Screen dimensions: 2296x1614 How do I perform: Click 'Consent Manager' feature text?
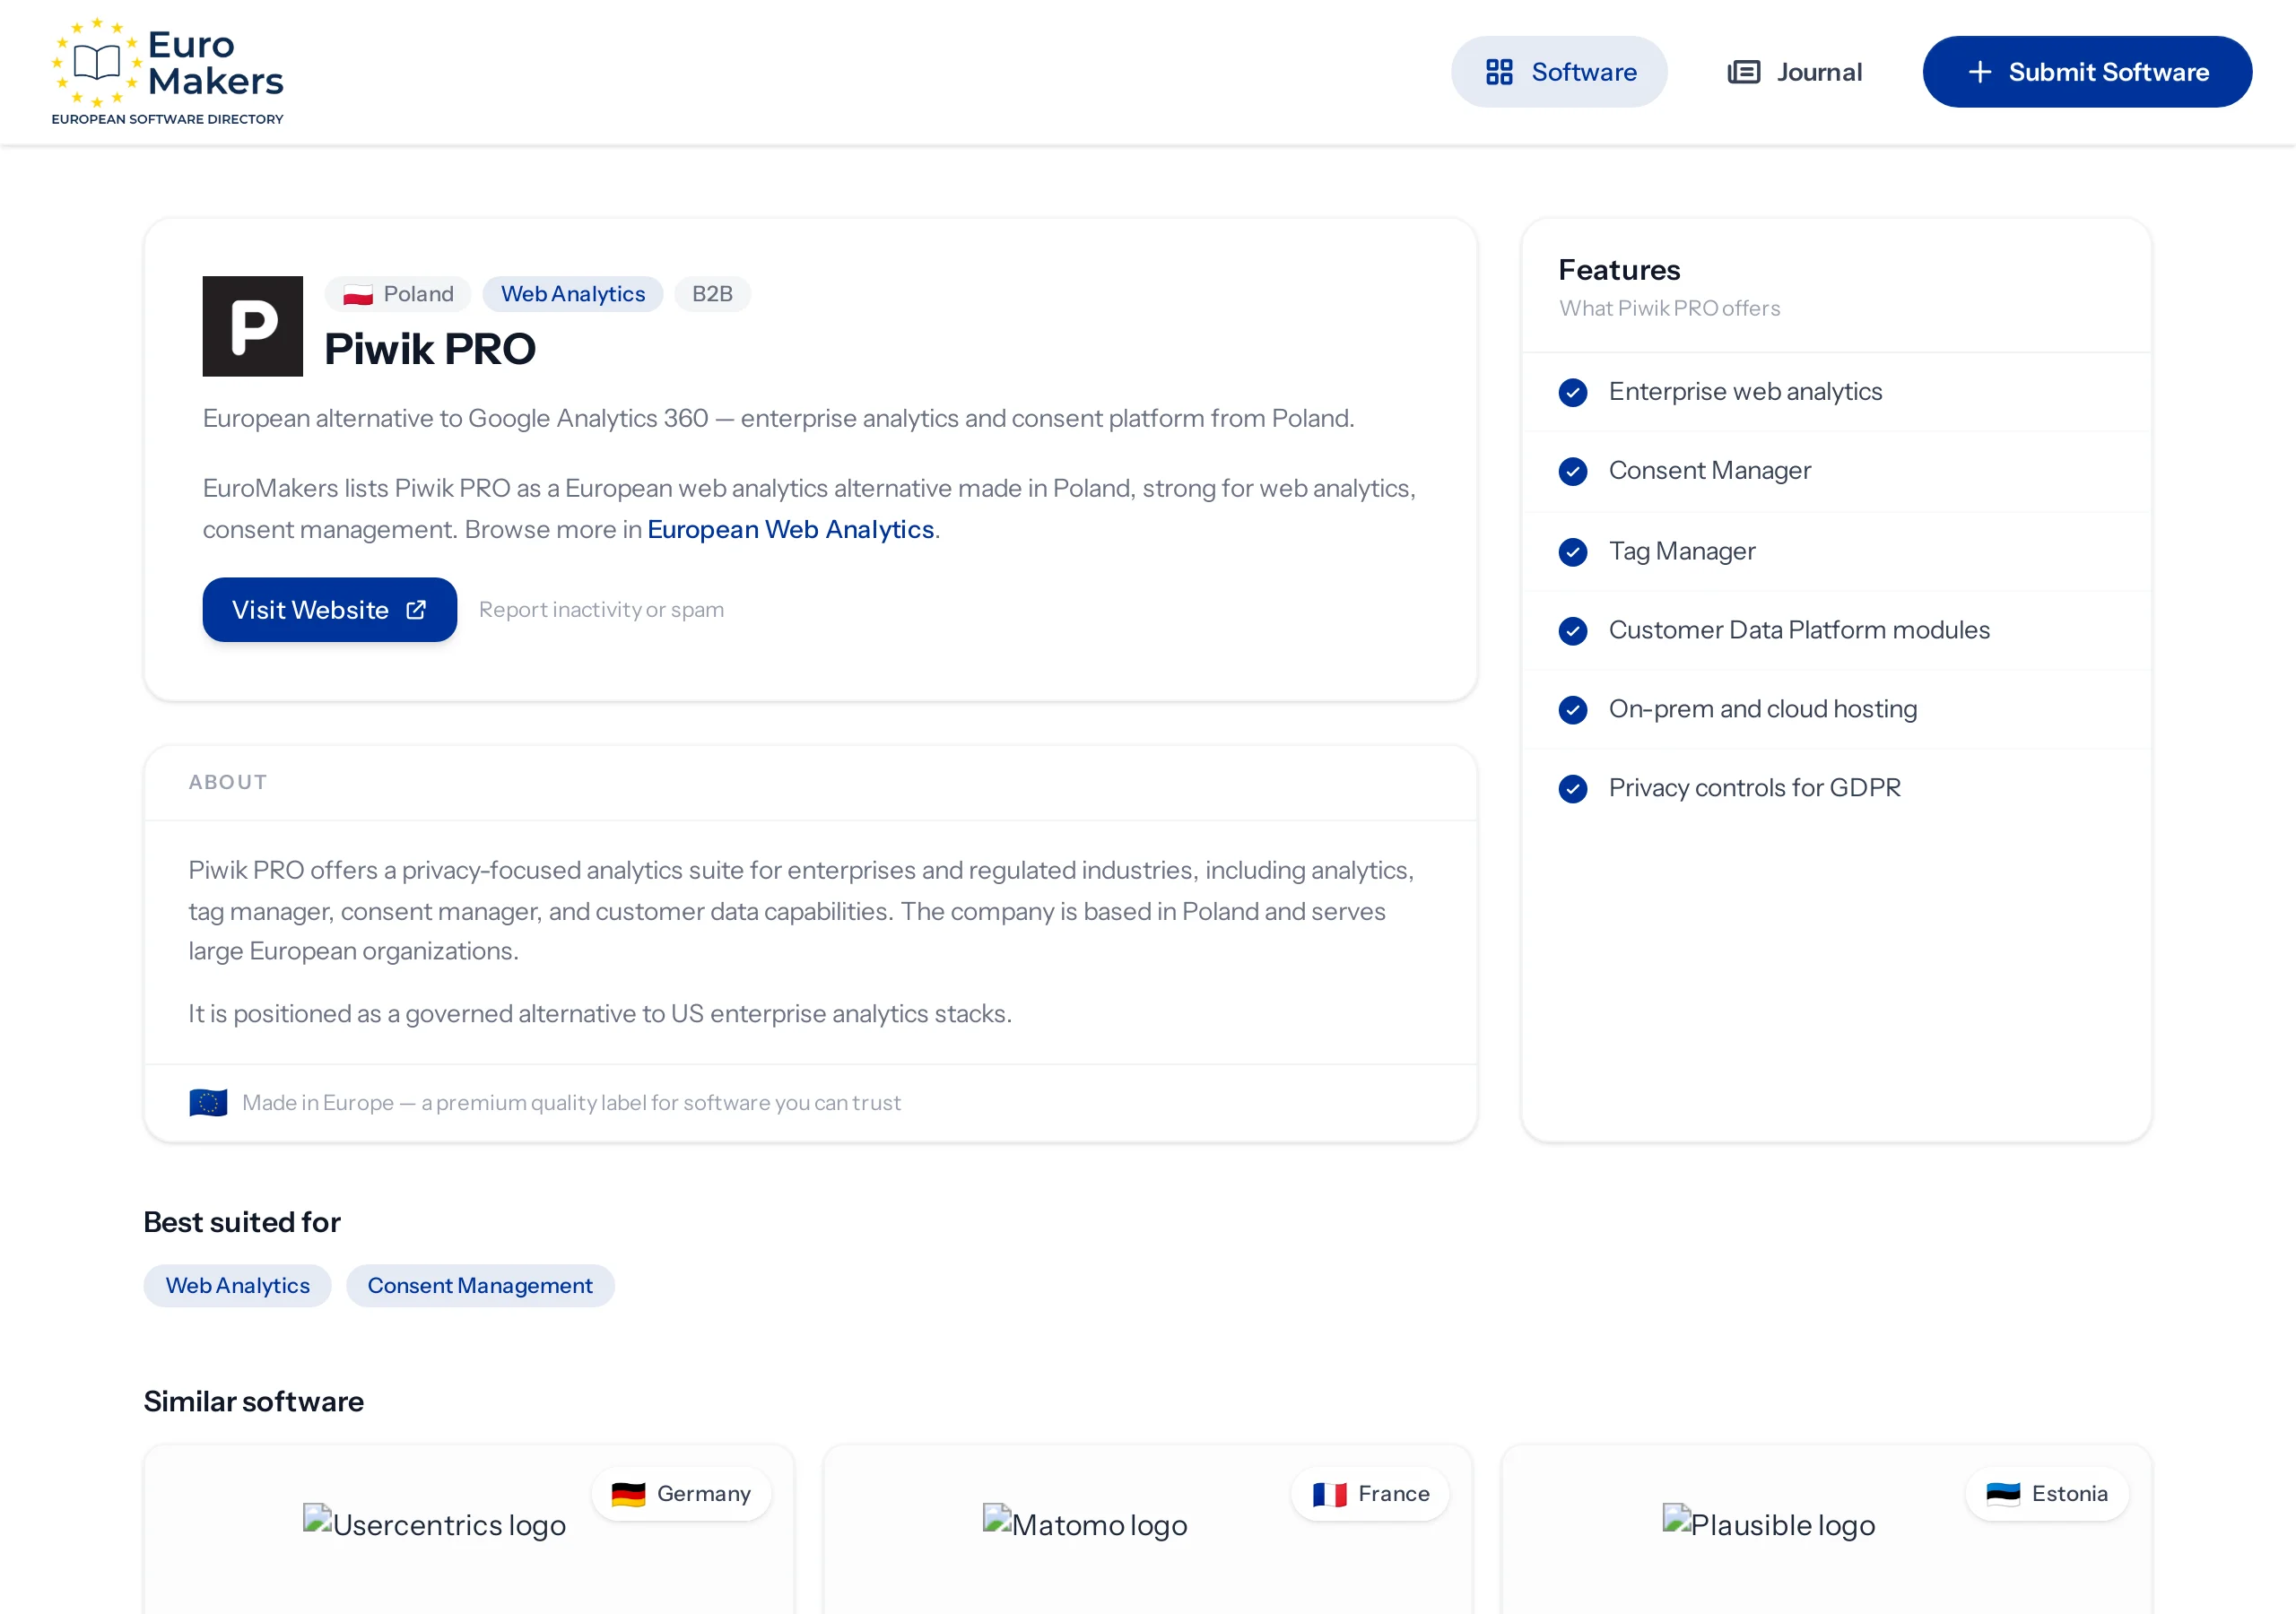(x=1709, y=471)
